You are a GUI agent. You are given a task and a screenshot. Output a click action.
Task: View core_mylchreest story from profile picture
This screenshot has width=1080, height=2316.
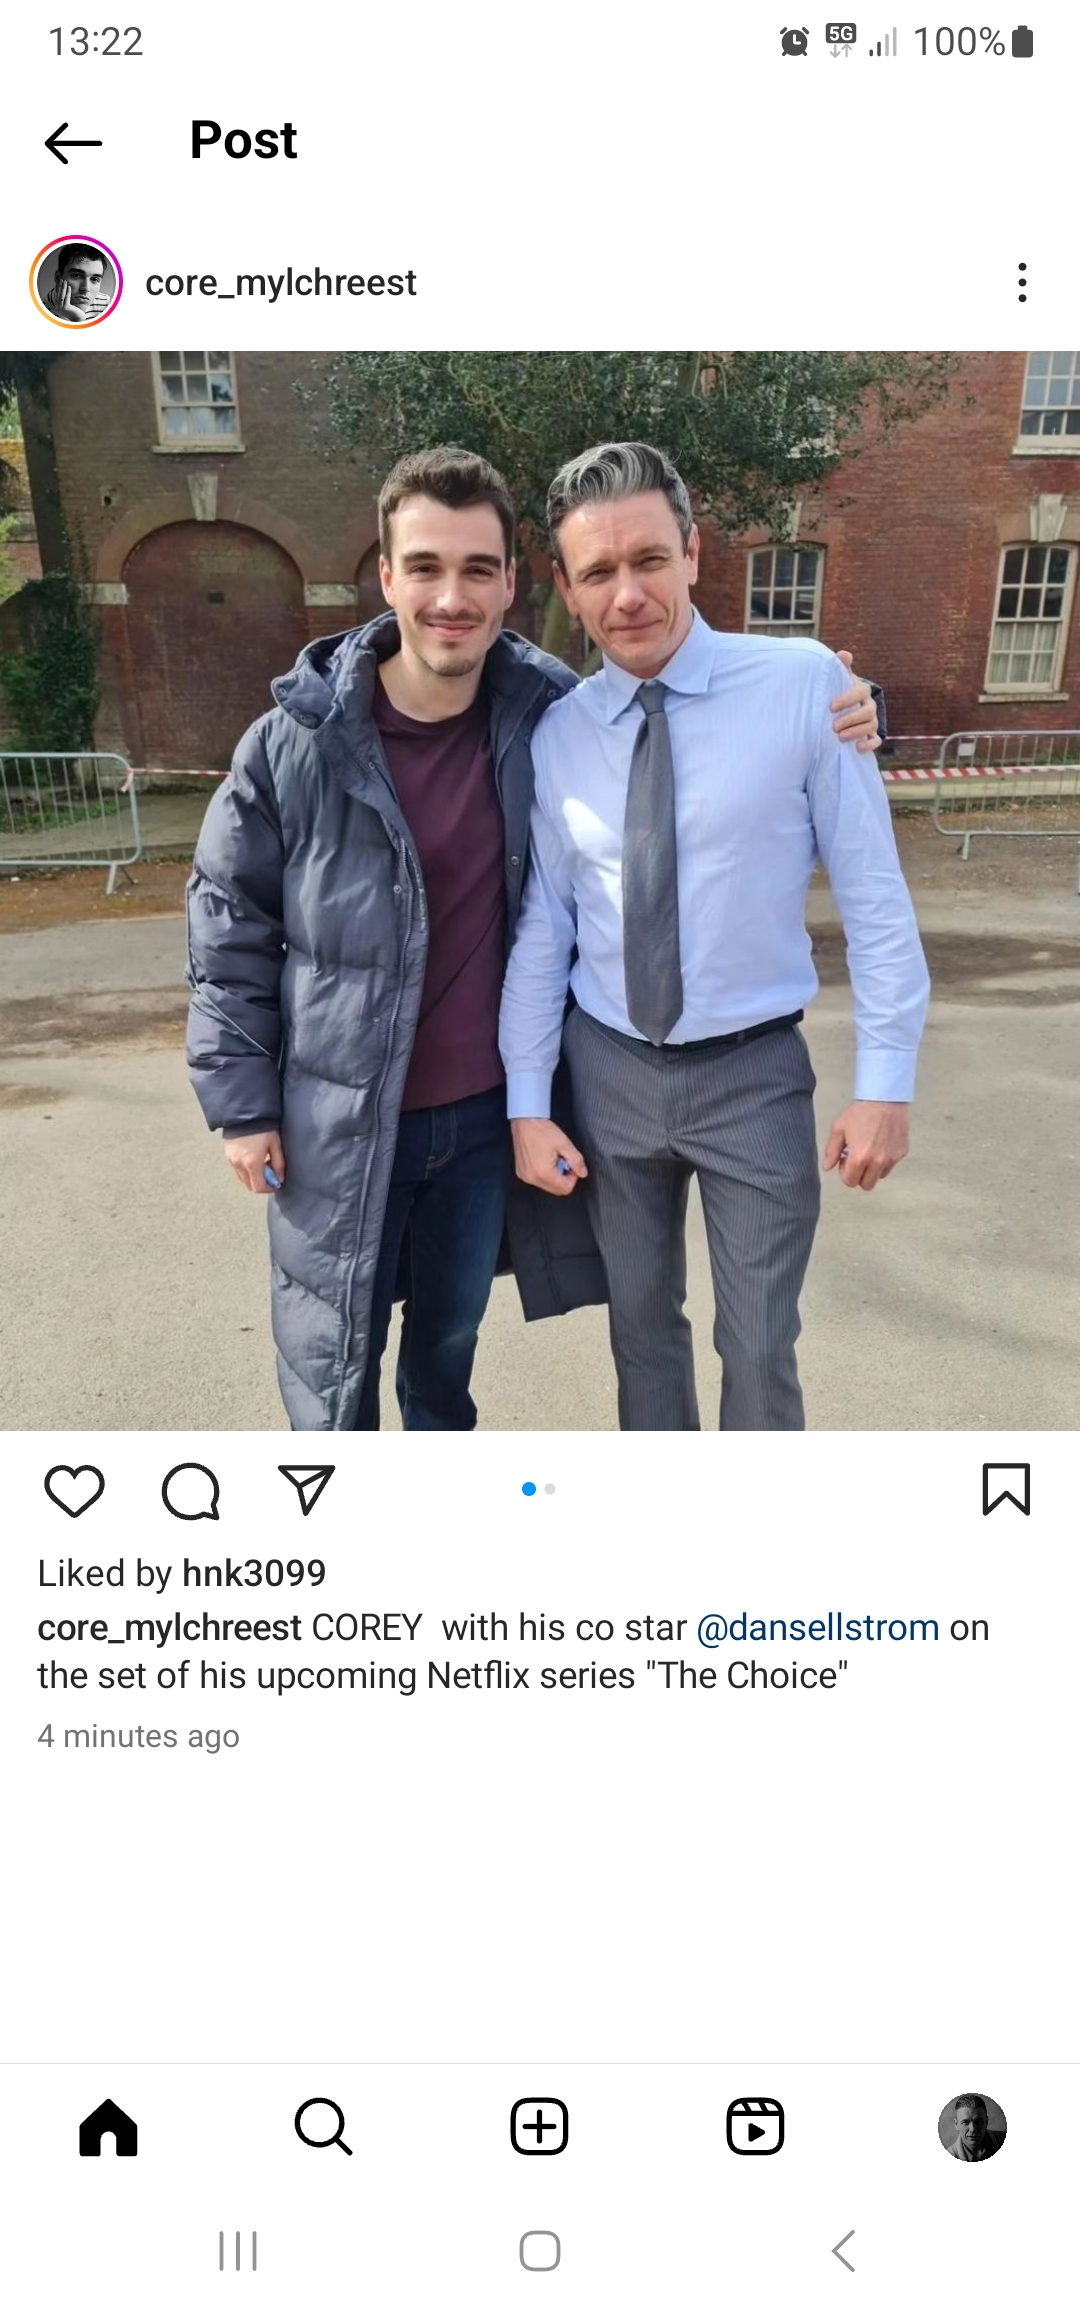(76, 282)
